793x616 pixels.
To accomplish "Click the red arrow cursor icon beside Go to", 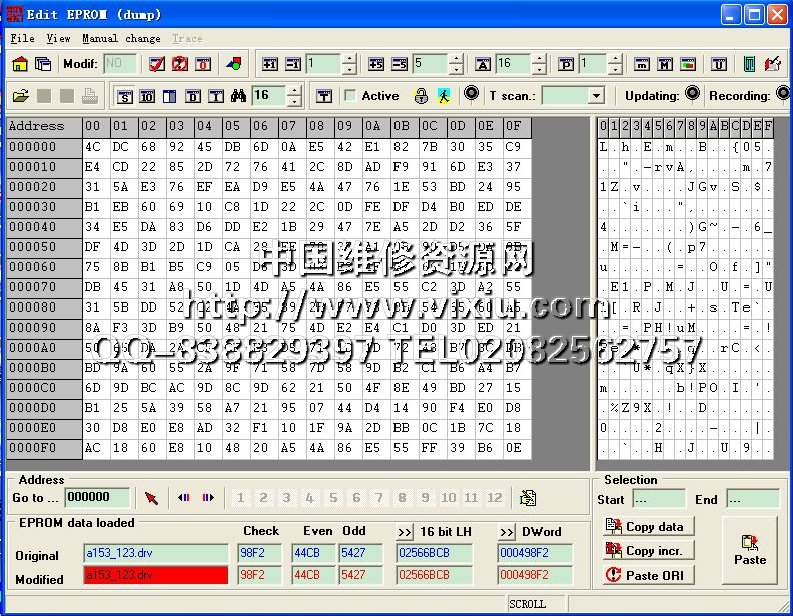I will tap(152, 498).
